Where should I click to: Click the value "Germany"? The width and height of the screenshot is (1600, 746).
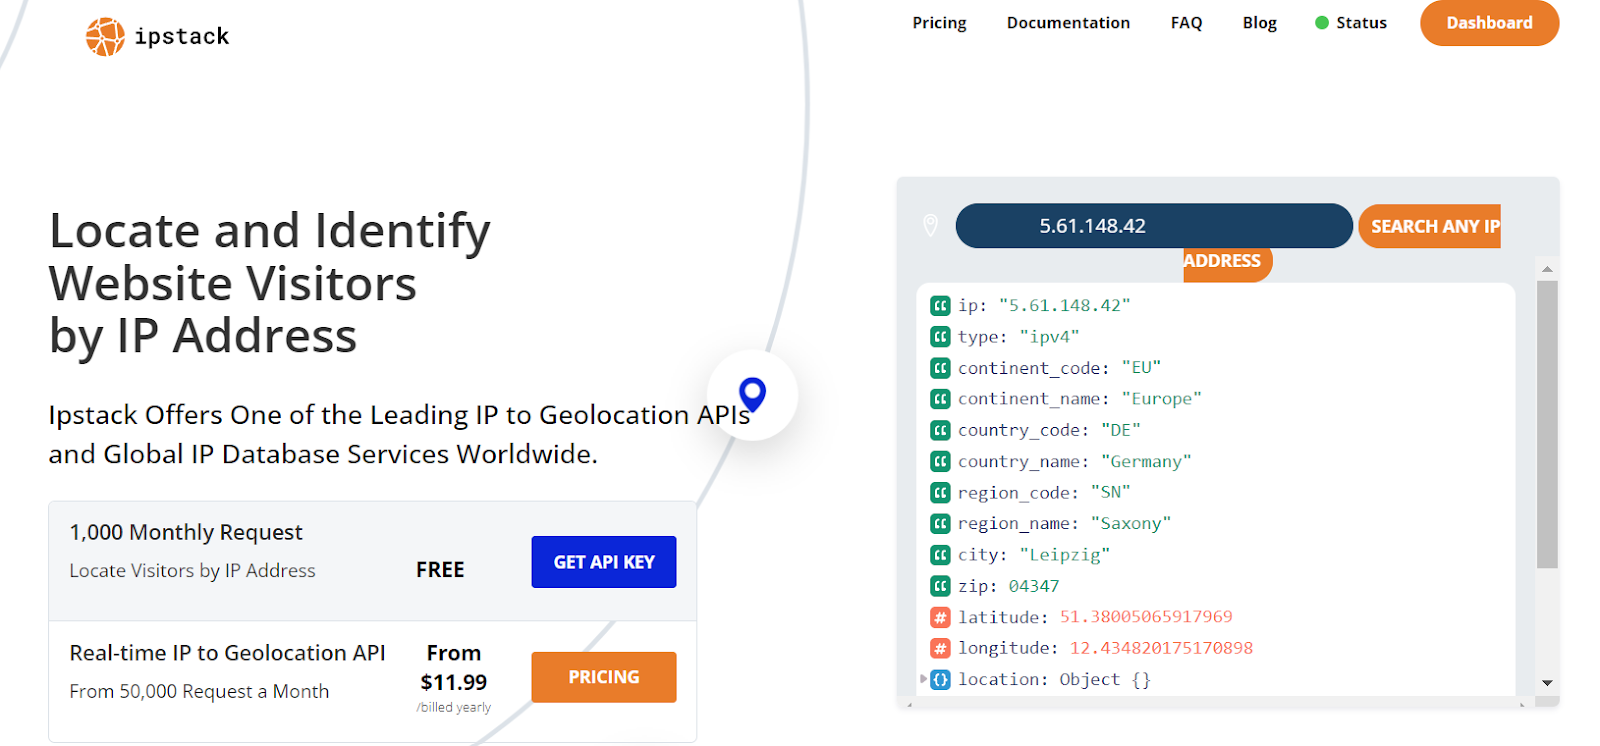(x=1146, y=461)
